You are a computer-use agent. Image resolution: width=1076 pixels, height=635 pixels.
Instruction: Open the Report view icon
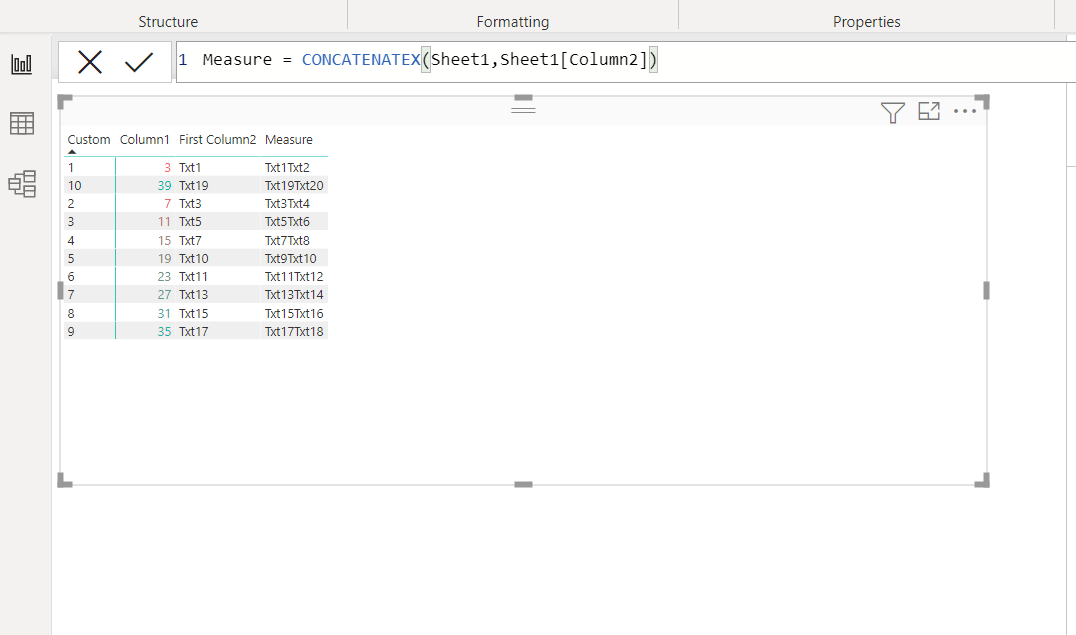21,64
